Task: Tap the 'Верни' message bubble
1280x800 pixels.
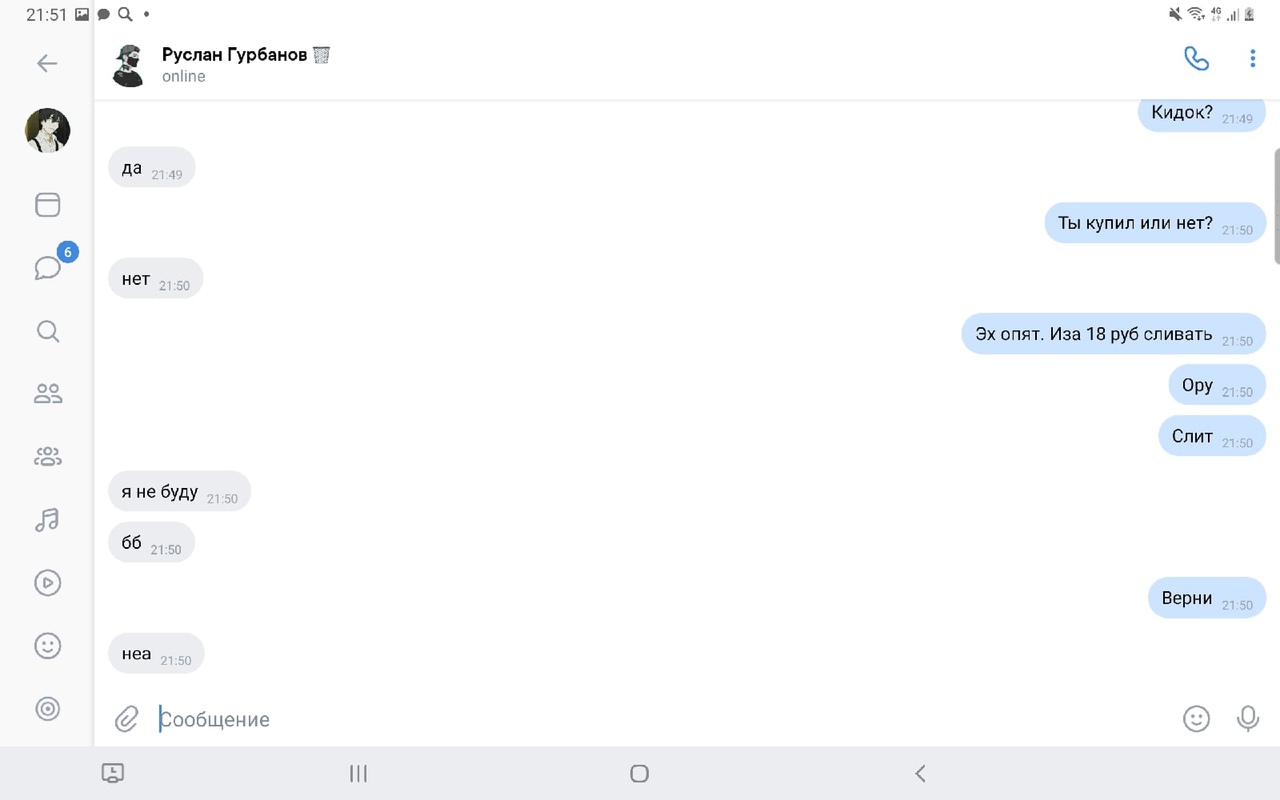Action: [x=1207, y=598]
